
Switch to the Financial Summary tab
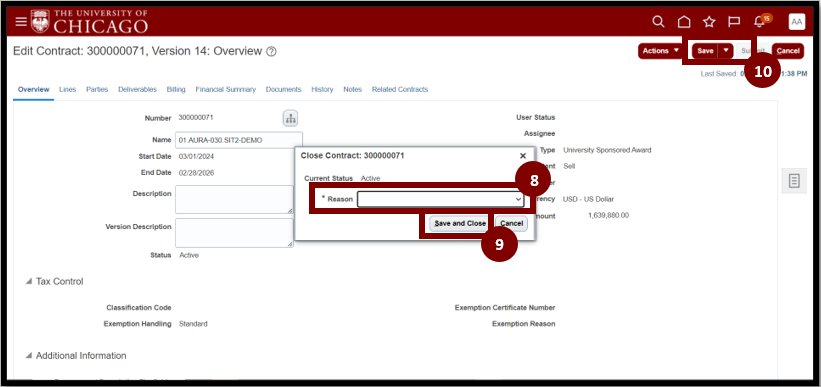pyautogui.click(x=226, y=90)
